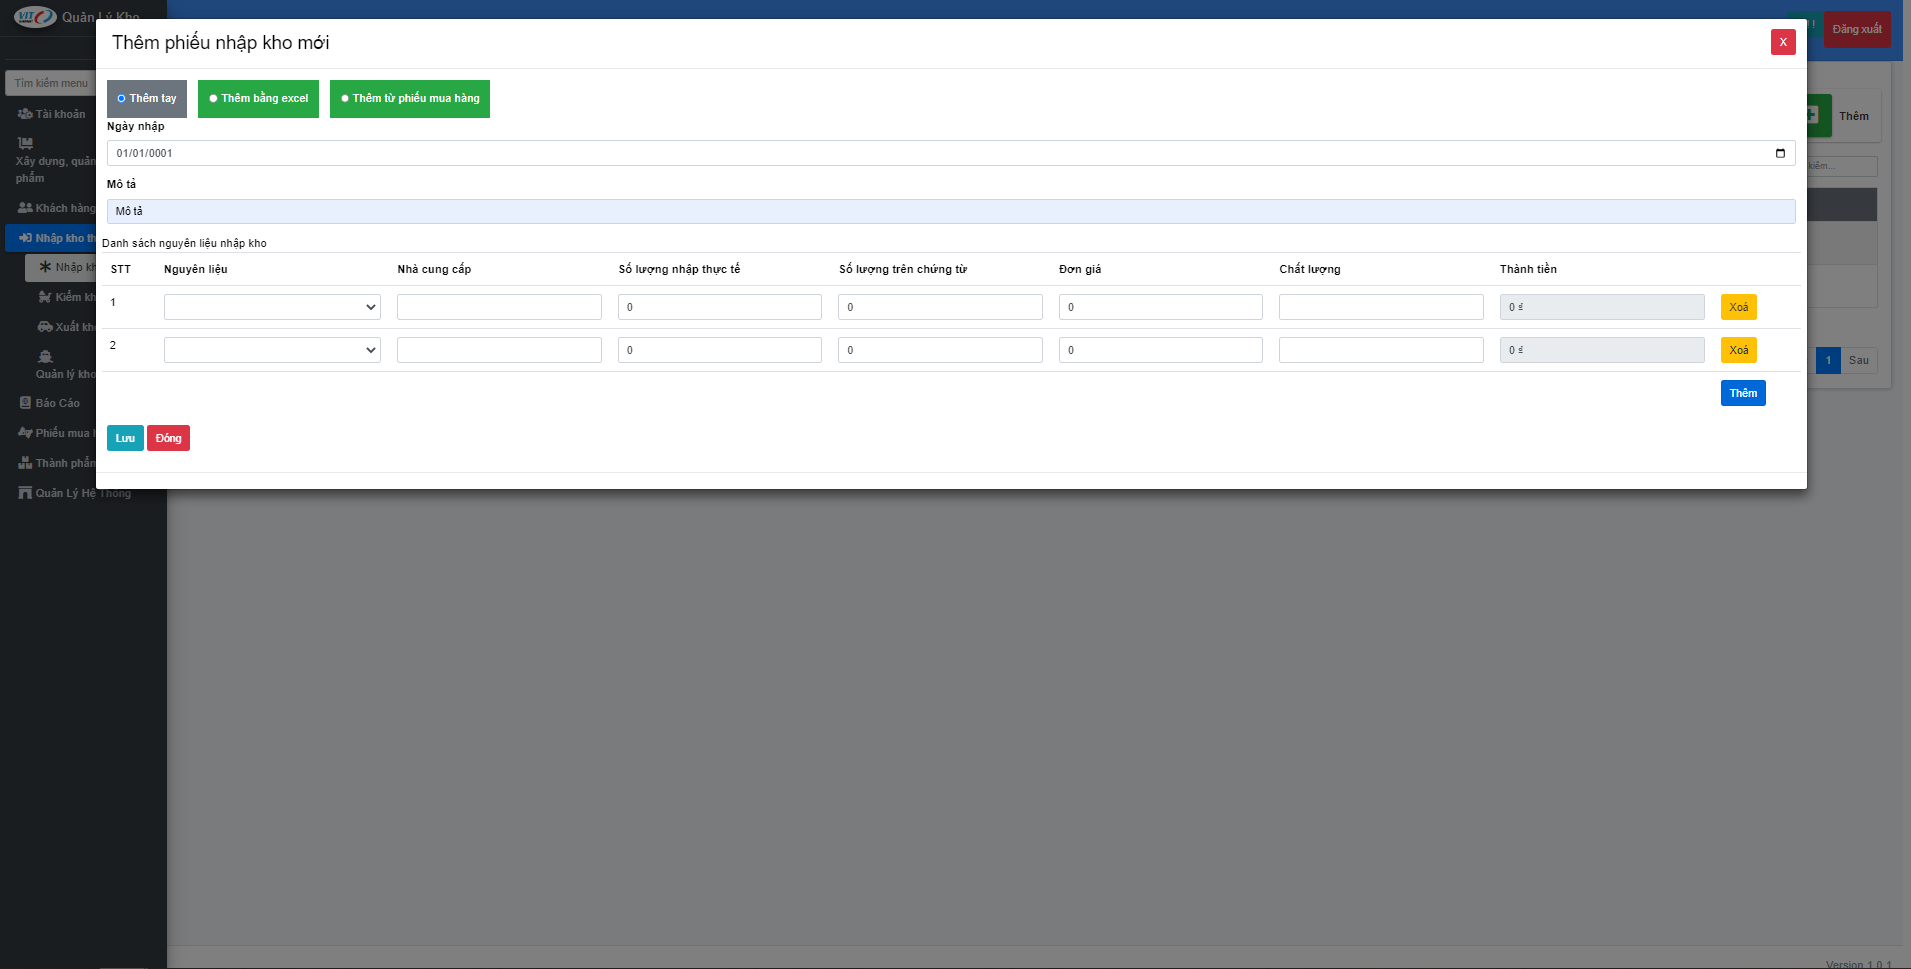Click the Báo Cáo sidebar icon

coord(26,403)
